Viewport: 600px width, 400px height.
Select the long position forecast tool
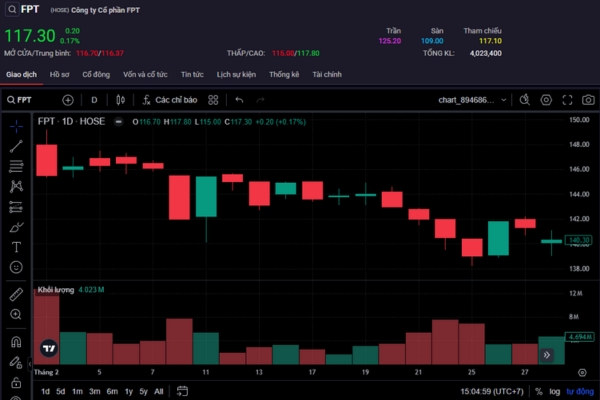(x=16, y=207)
